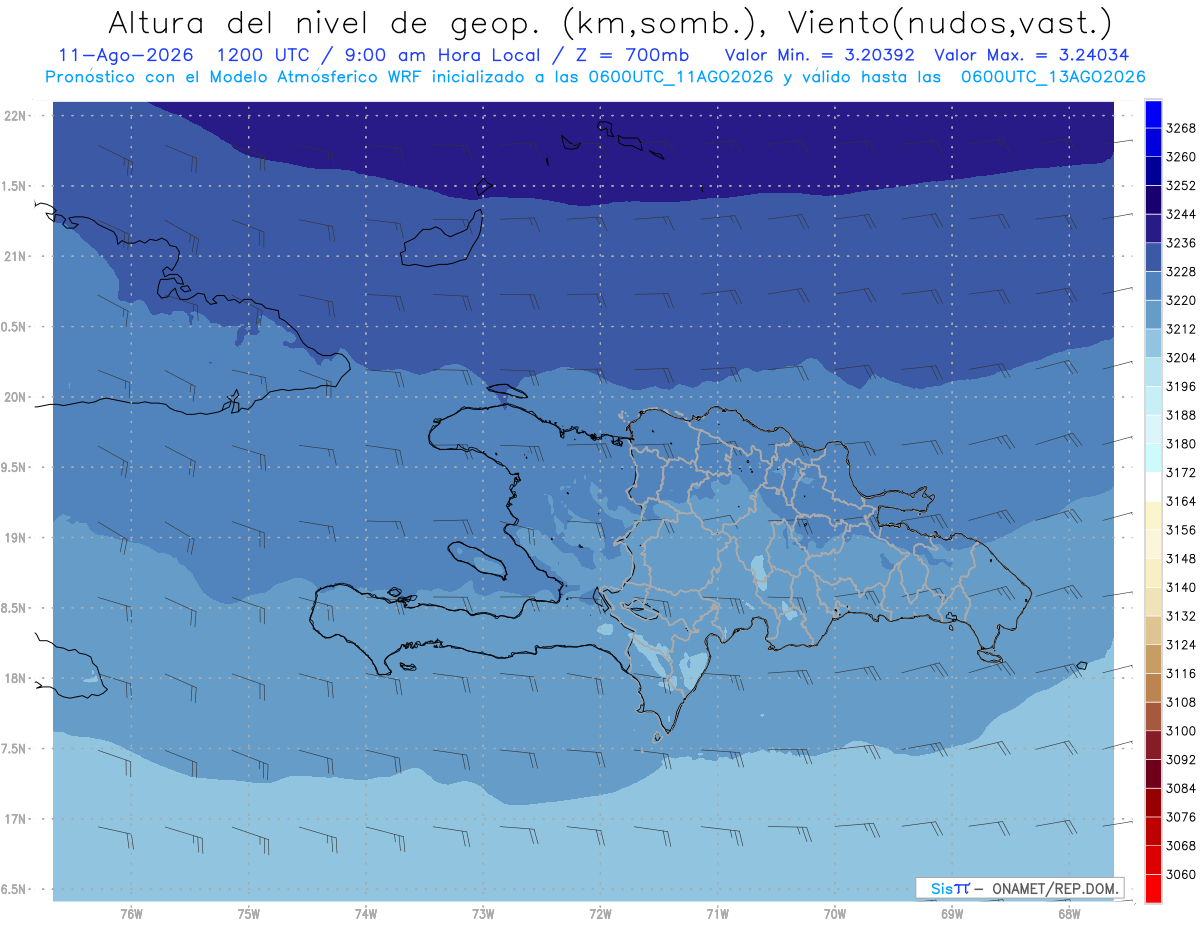Click the 'Modelo Atmosferico WRF' forecast line
Image resolution: width=1200 pixels, height=927 pixels.
[595, 76]
